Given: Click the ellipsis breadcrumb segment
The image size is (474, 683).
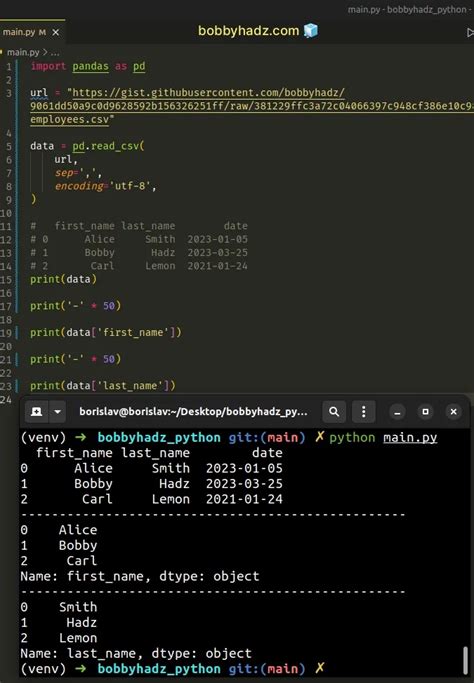Looking at the screenshot, I should (55, 53).
